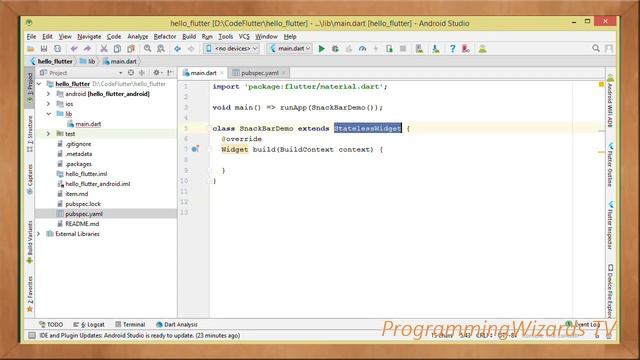Screen dimensions: 640x360
Task: Start debugging with the bug icon
Action: pos(335,49)
